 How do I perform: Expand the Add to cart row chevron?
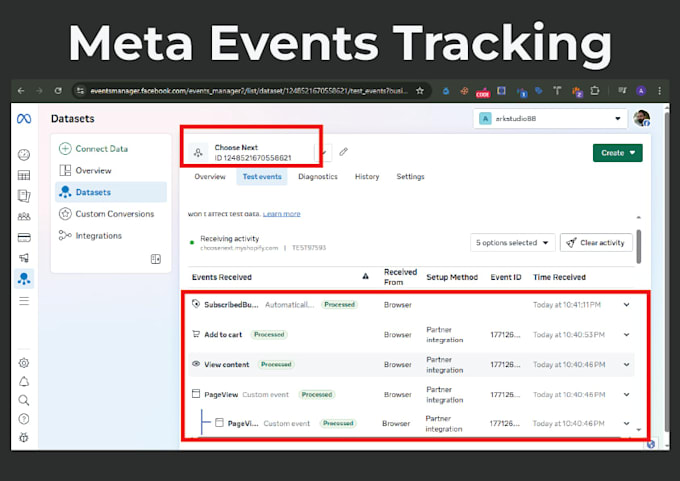click(627, 334)
